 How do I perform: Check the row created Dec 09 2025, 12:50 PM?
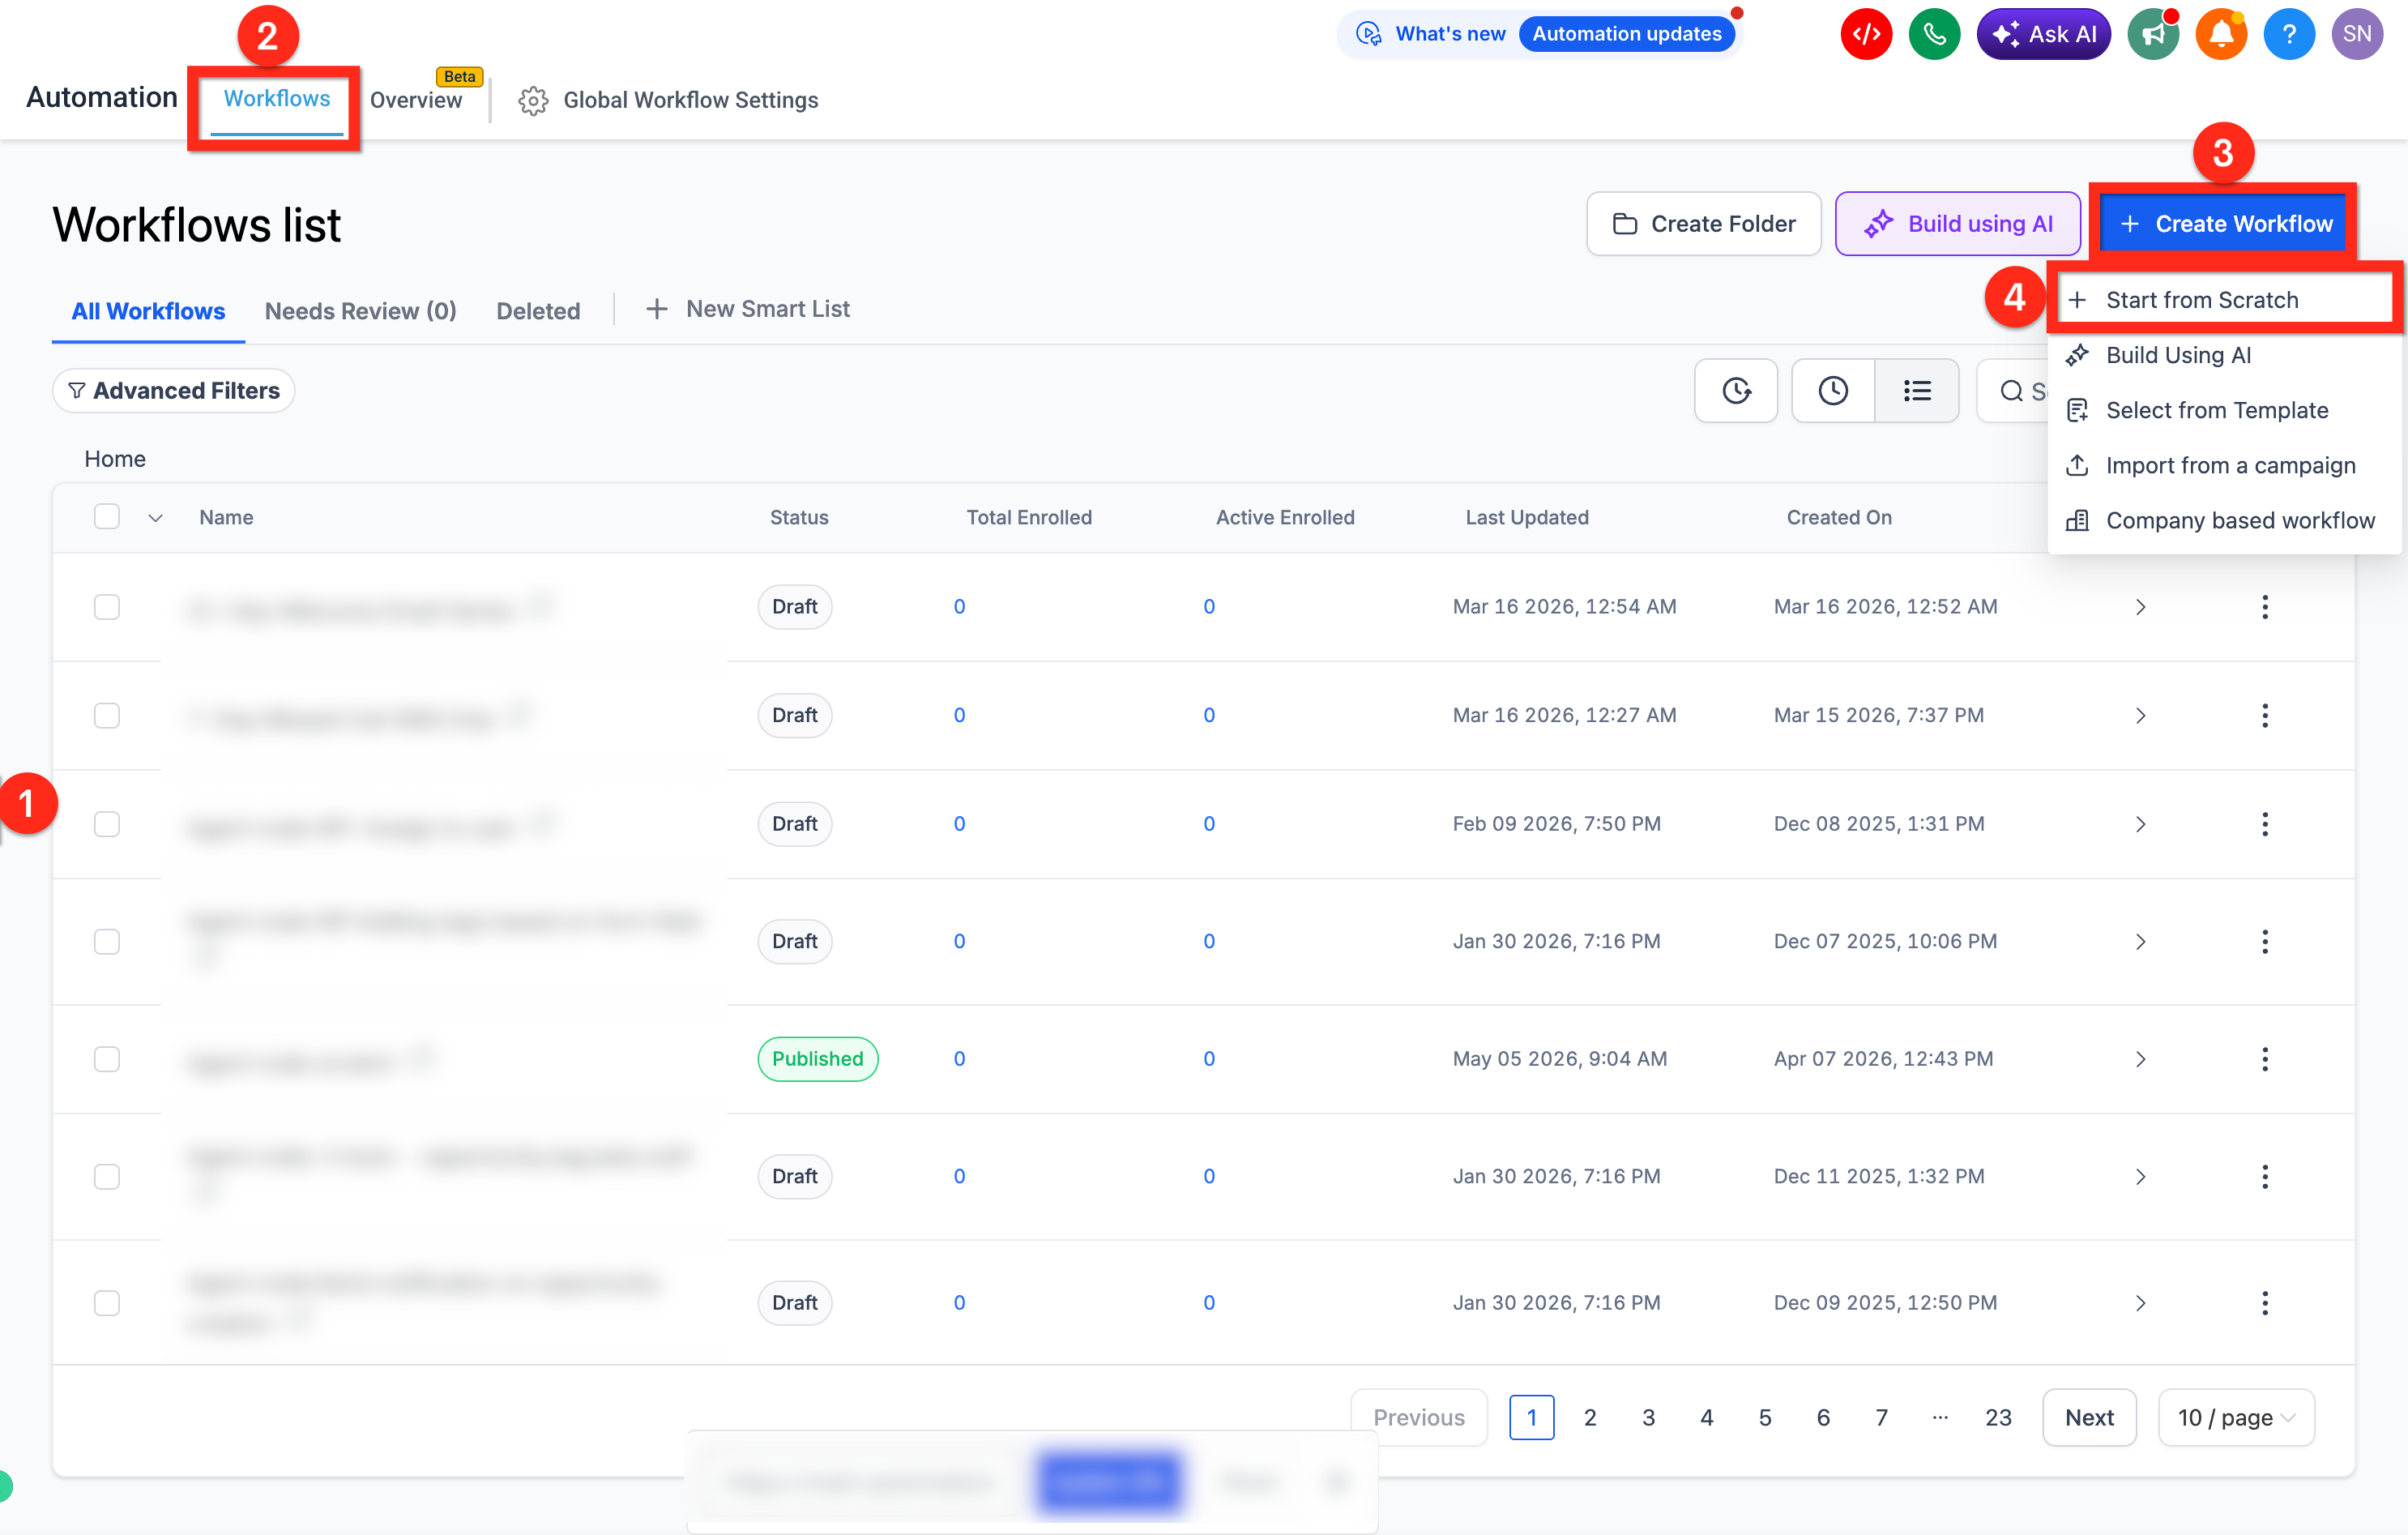pos(107,1303)
